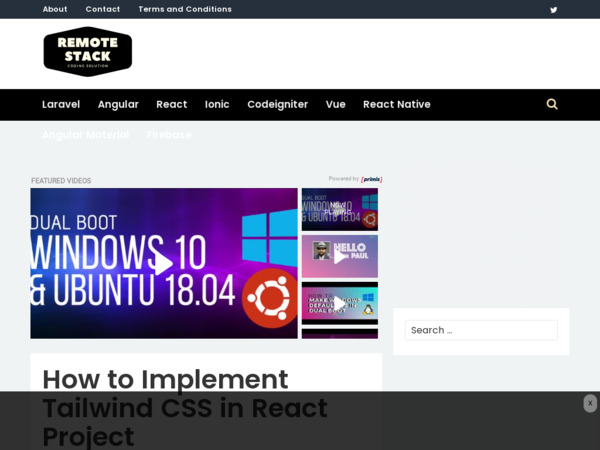This screenshot has width=600, height=450.
Task: Open Terms and Conditions link
Action: coord(184,9)
